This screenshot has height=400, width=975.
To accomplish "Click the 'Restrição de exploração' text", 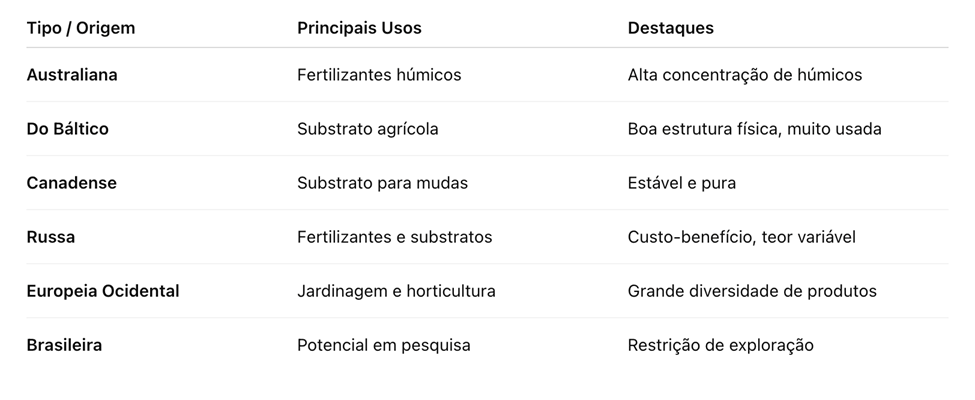I will pyautogui.click(x=720, y=345).
